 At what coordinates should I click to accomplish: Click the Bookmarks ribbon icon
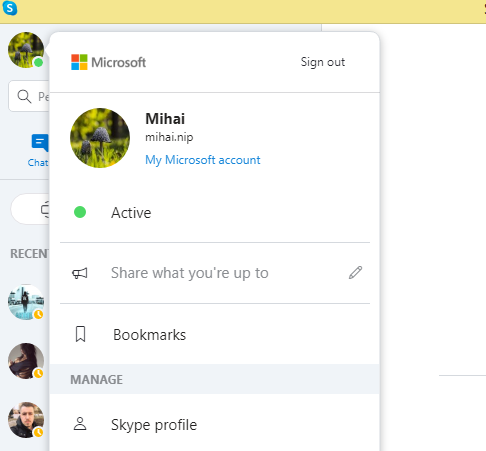click(80, 334)
